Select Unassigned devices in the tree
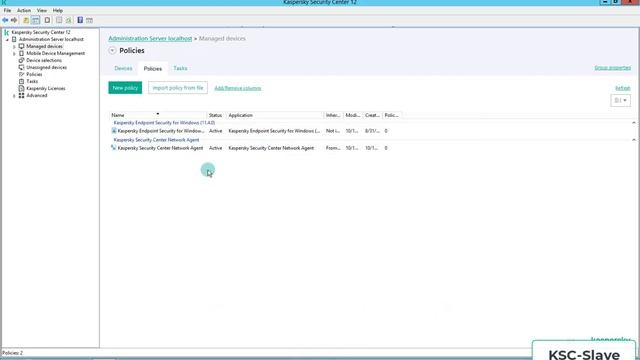 point(47,67)
